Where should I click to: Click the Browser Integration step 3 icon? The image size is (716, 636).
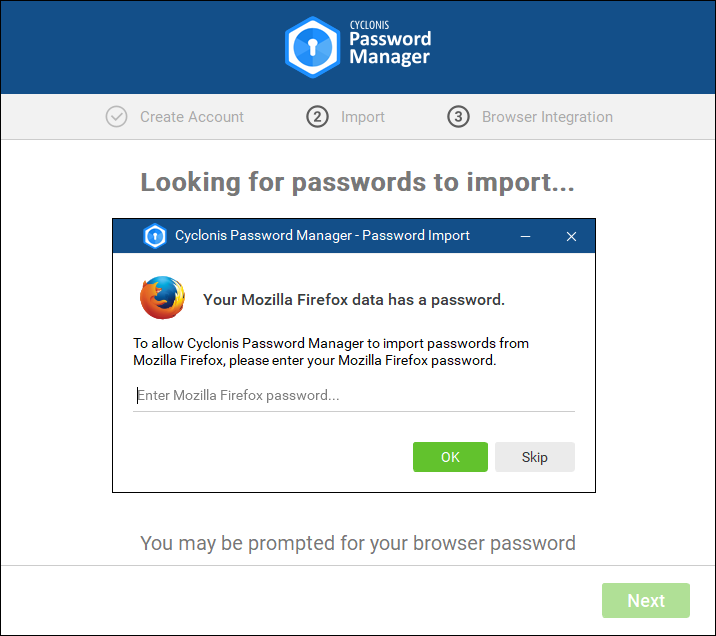pyautogui.click(x=458, y=117)
